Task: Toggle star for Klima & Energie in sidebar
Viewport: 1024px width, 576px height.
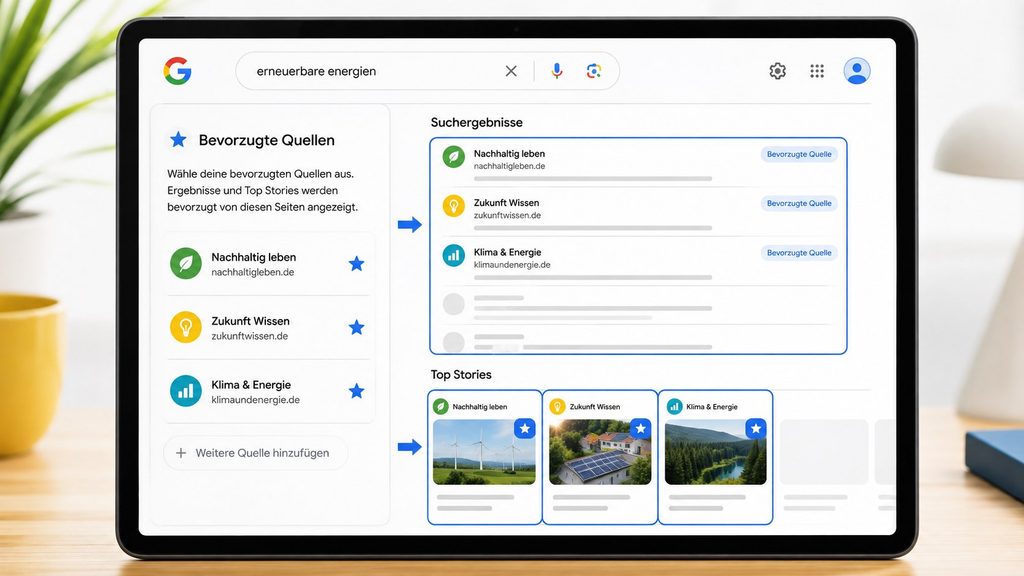Action: pos(356,391)
